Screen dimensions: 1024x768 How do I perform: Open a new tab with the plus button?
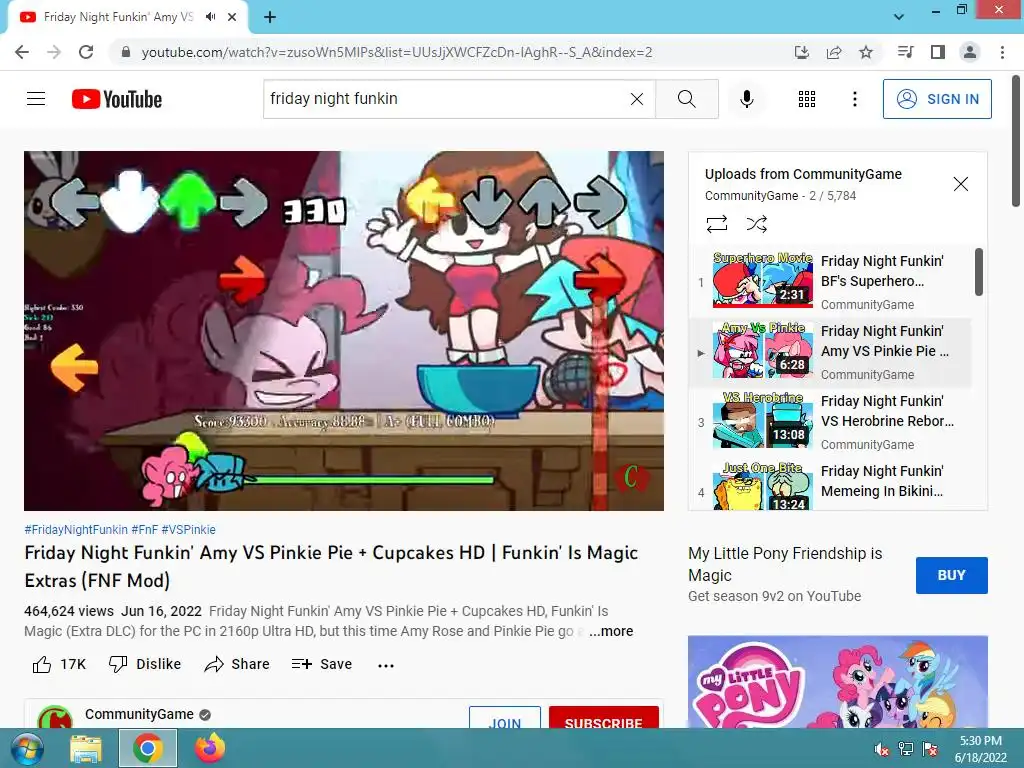(x=270, y=18)
